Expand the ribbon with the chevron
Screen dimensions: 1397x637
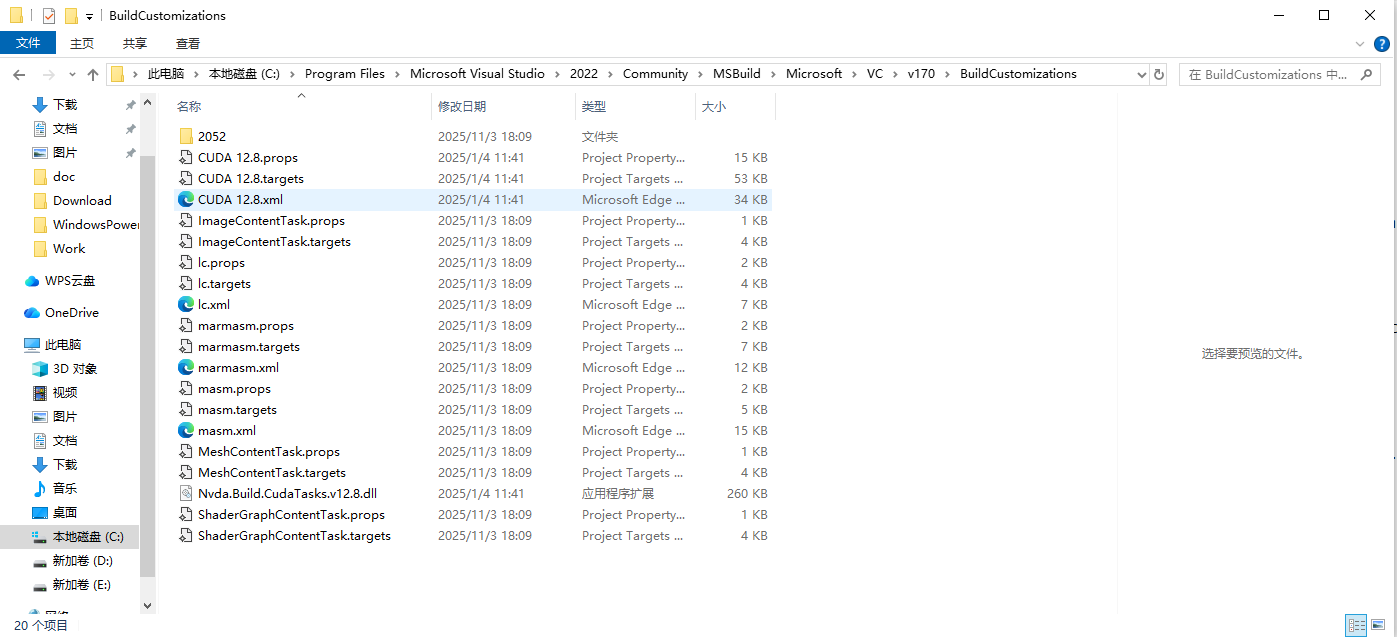click(x=1359, y=44)
